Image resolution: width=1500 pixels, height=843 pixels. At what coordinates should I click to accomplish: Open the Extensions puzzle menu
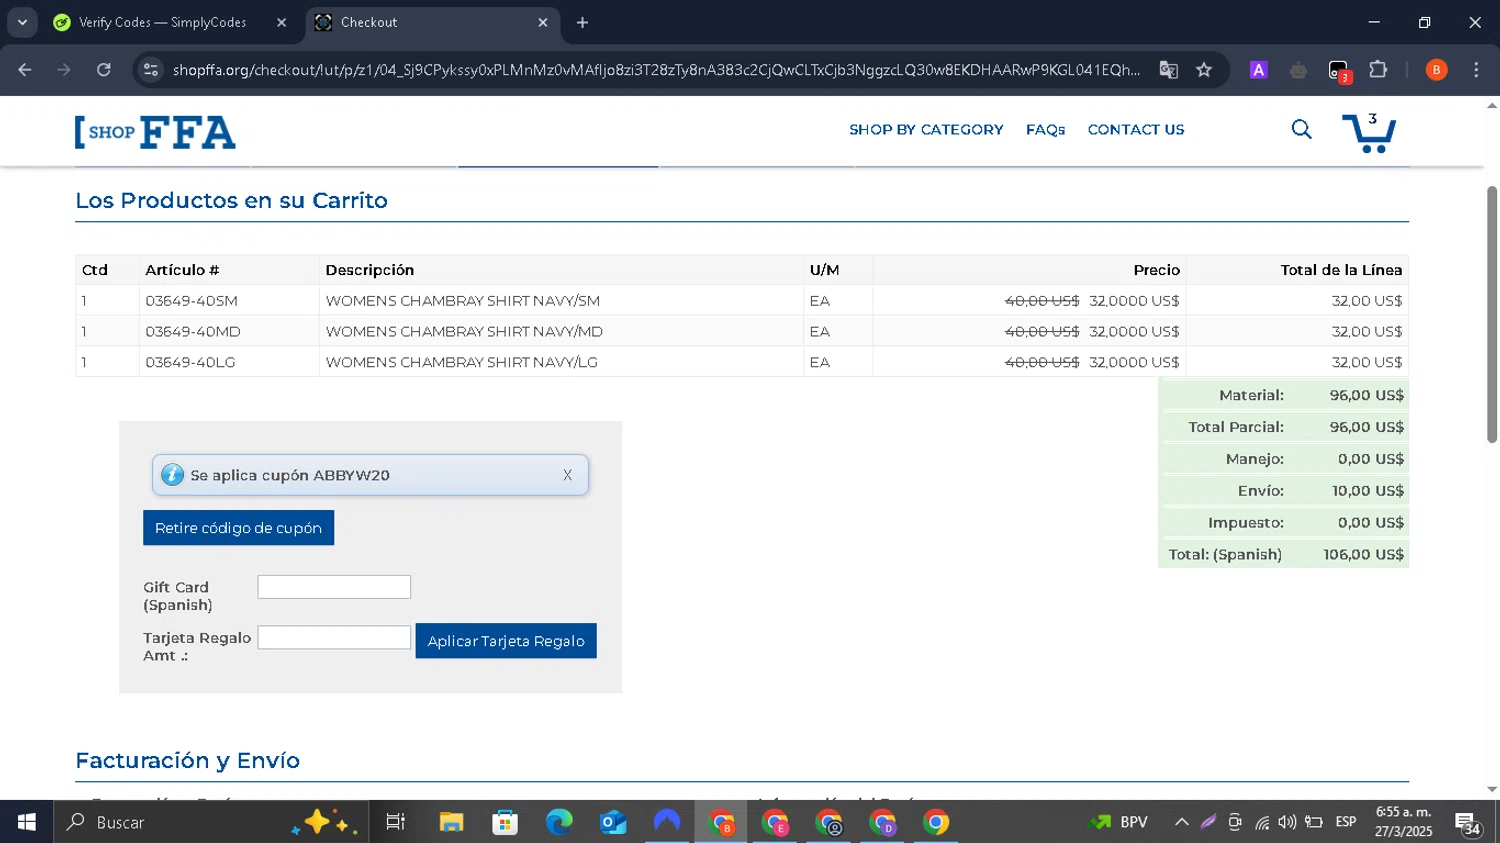coord(1378,69)
